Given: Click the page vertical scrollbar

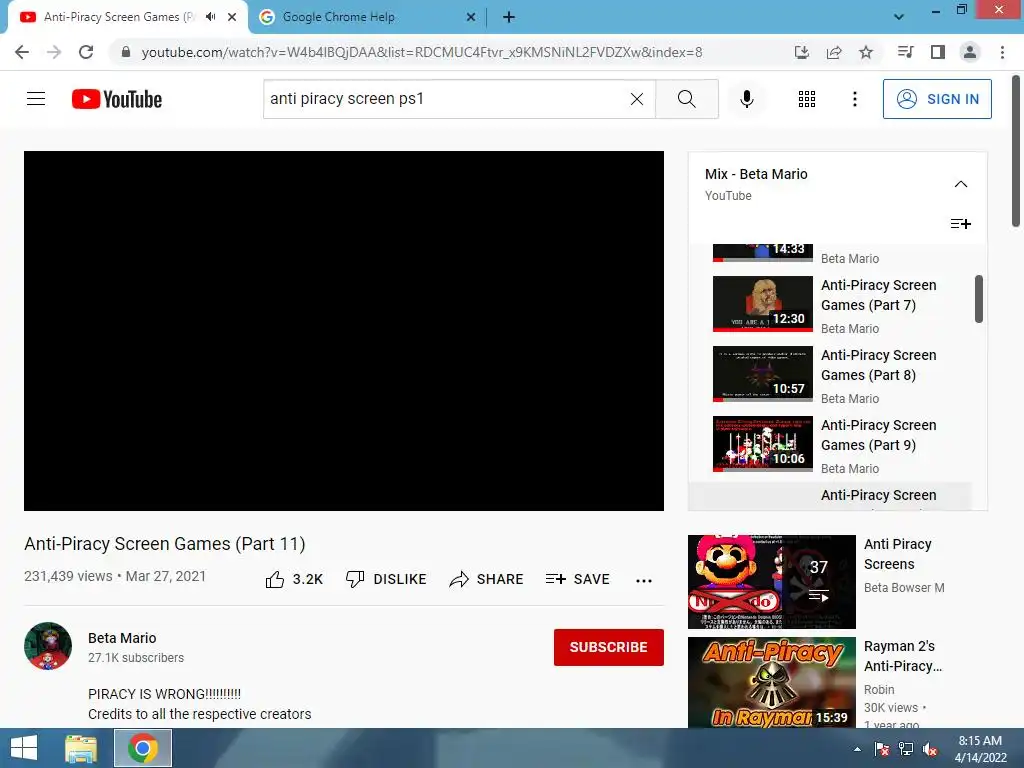Looking at the screenshot, I should click(1016, 153).
